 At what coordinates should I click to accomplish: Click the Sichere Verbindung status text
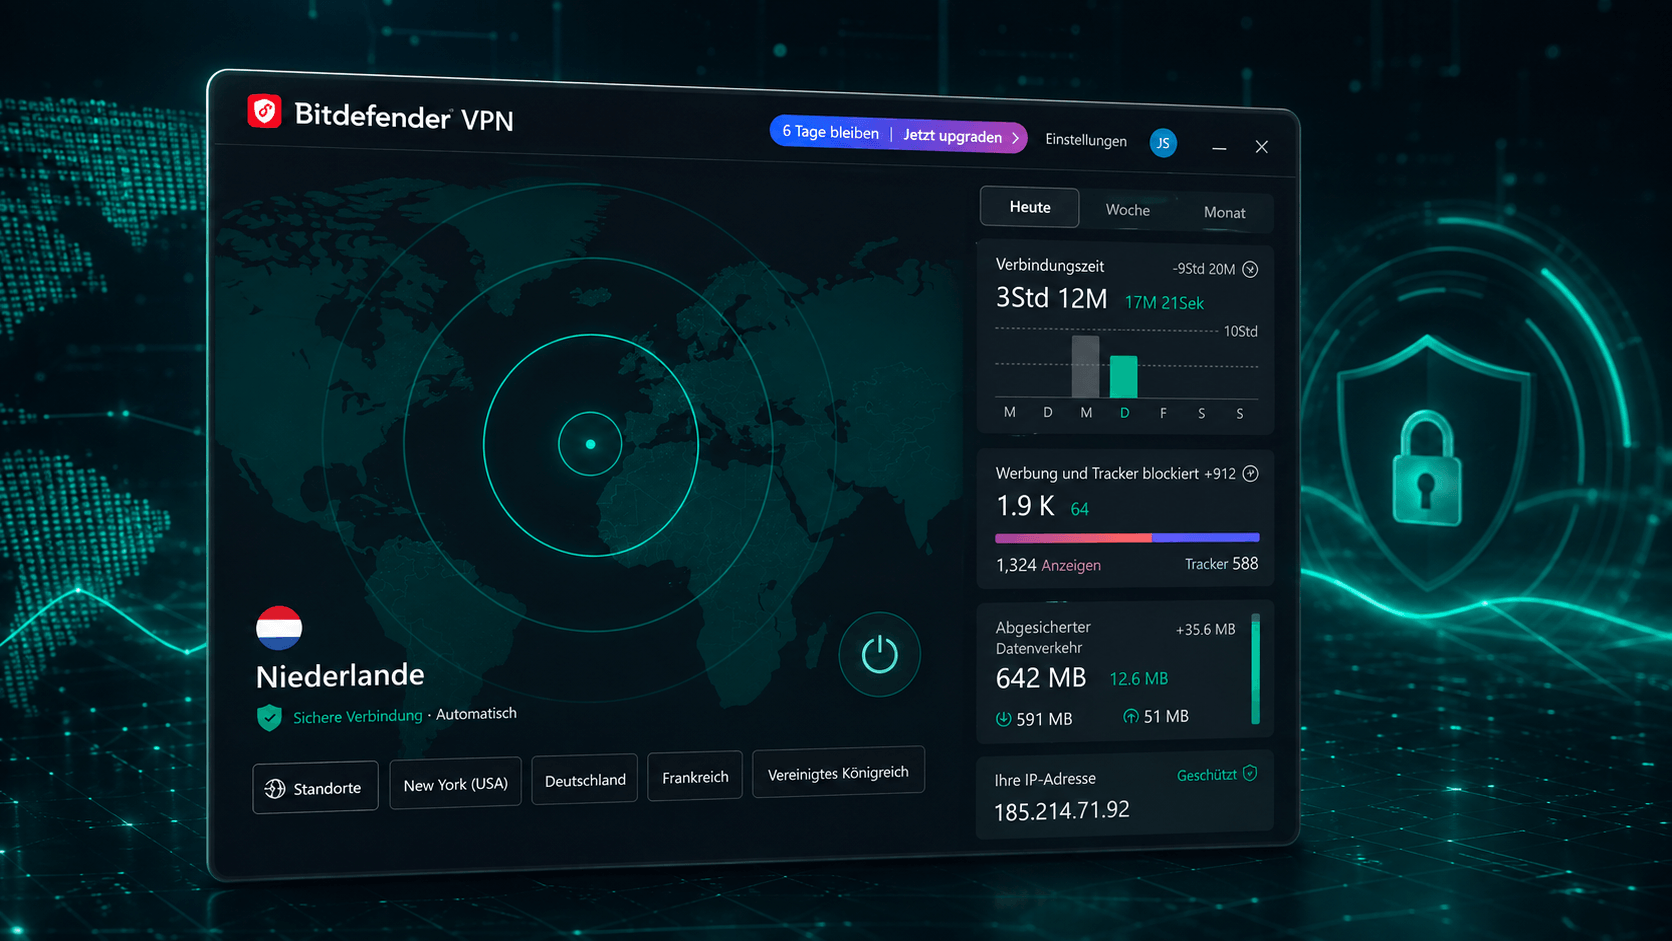click(358, 716)
